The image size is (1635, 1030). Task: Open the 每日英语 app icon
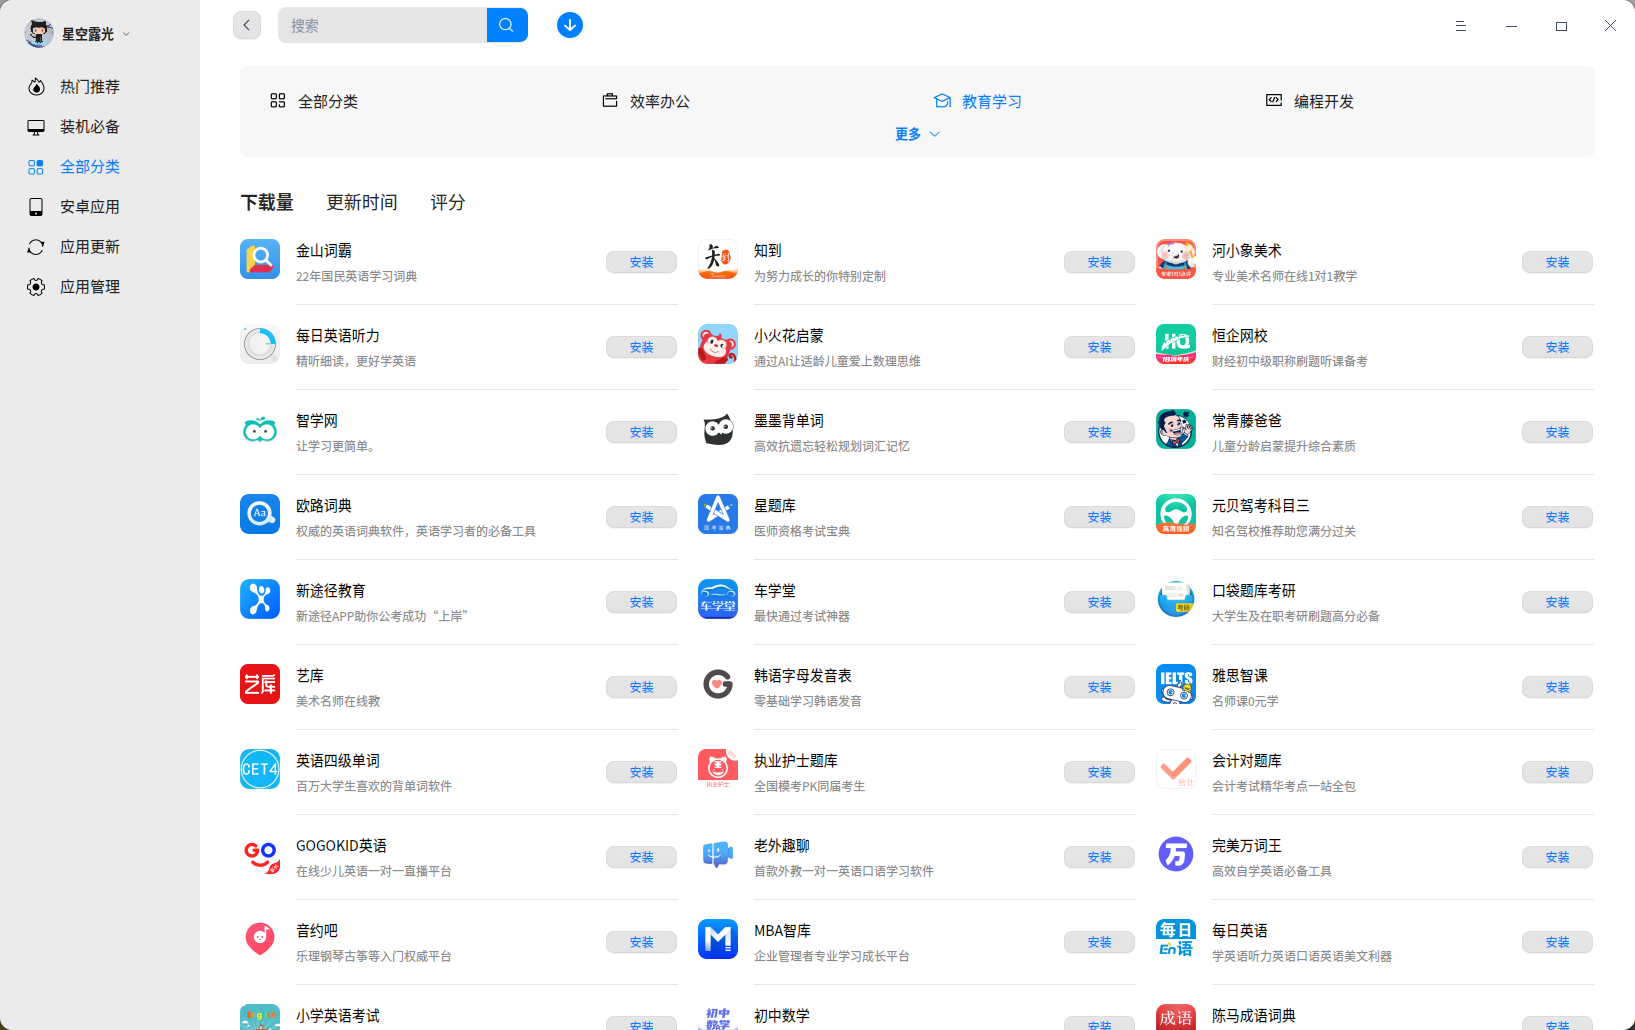pyautogui.click(x=1176, y=939)
